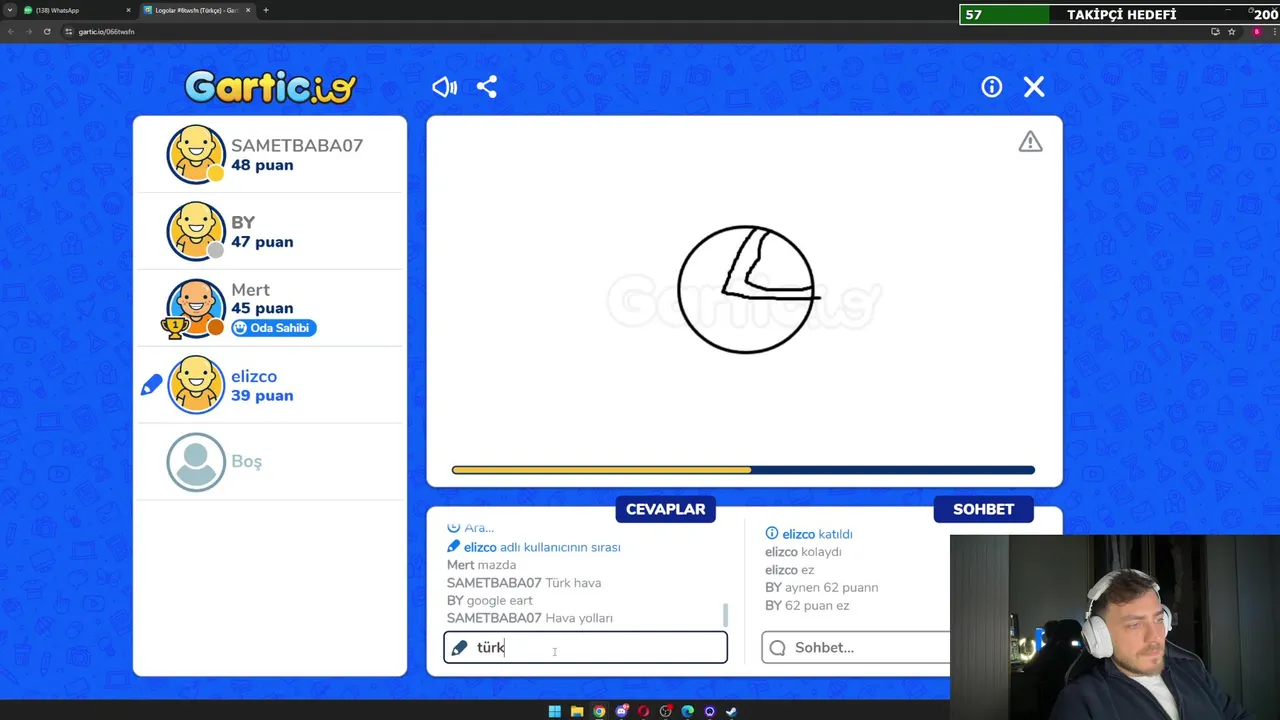Report the drawing with the warning triangle
This screenshot has width=1280, height=720.
(1030, 142)
